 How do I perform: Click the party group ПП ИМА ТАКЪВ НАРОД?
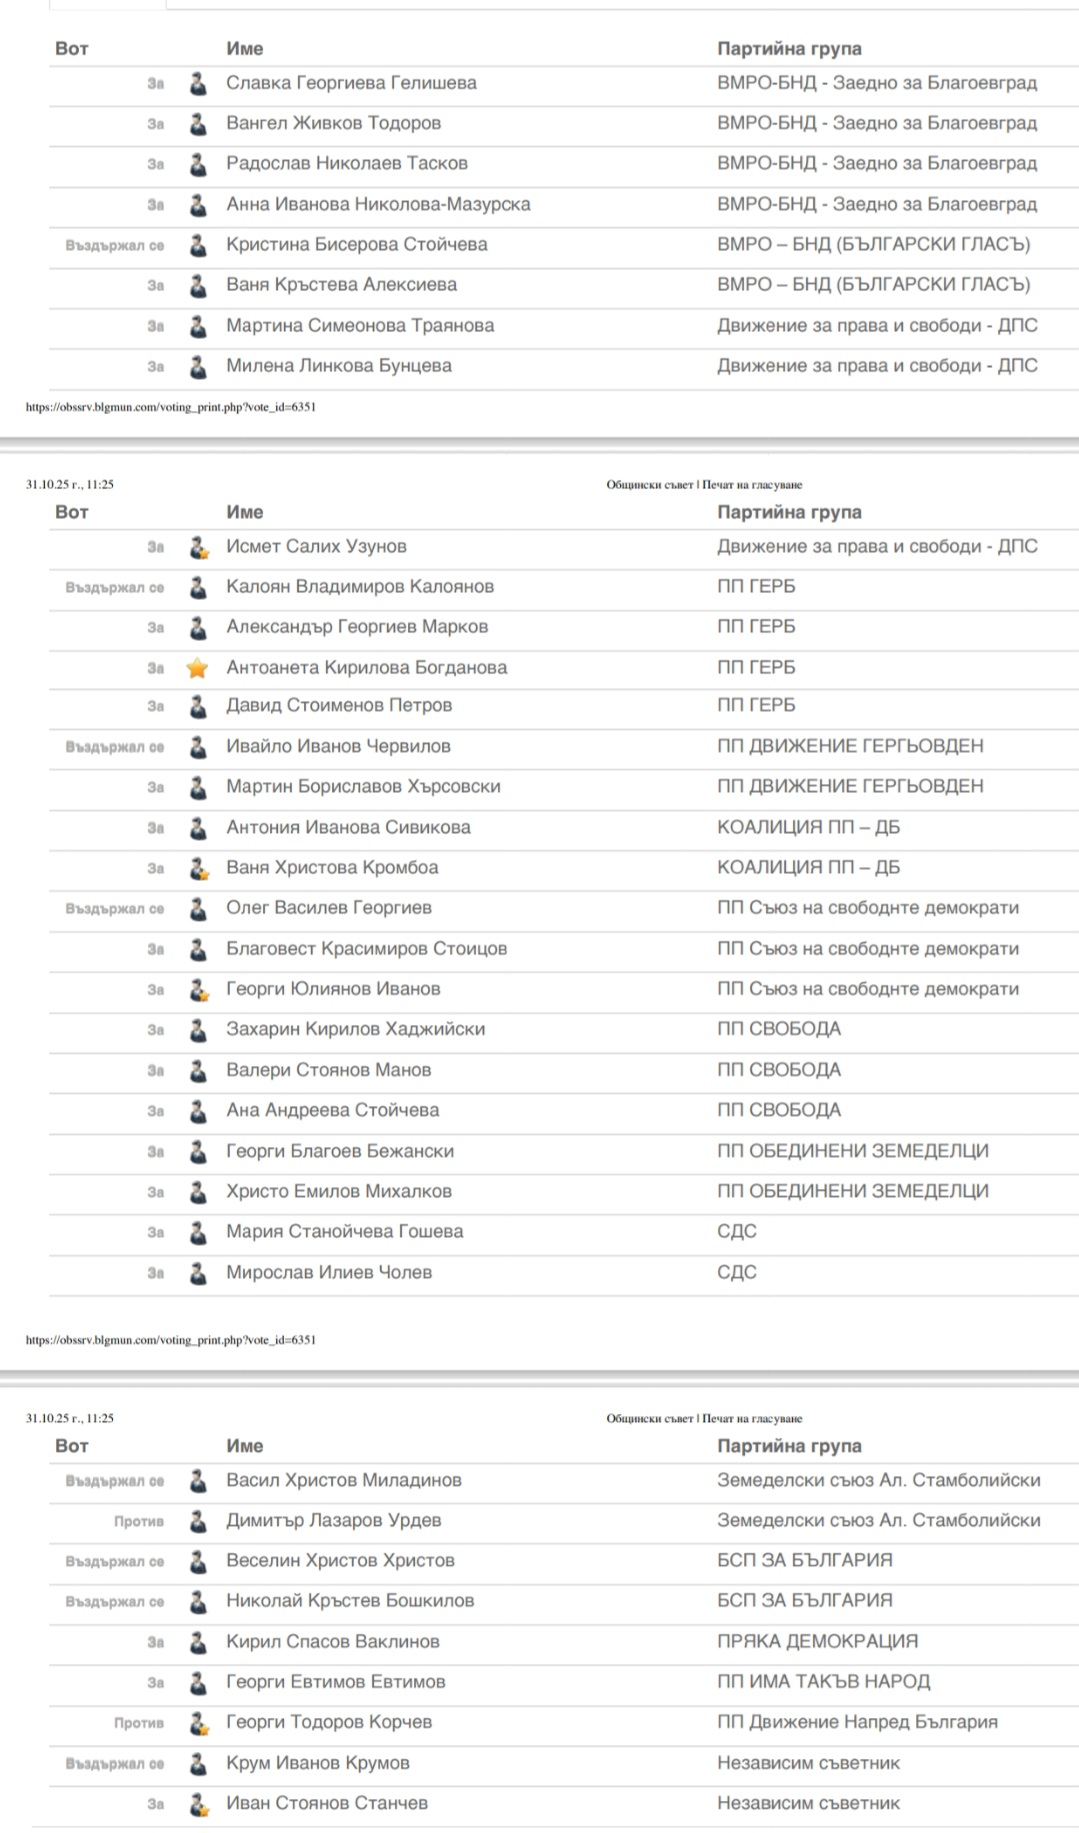[x=823, y=1682]
